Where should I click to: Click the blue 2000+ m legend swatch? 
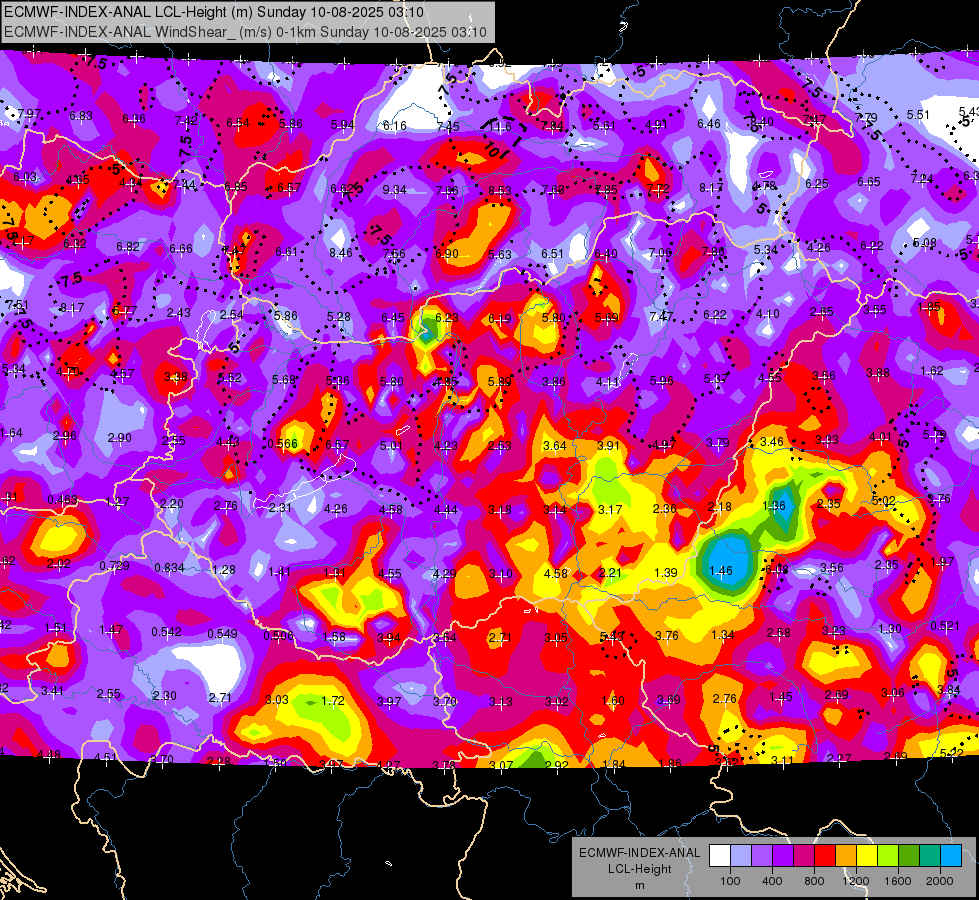coord(951,855)
